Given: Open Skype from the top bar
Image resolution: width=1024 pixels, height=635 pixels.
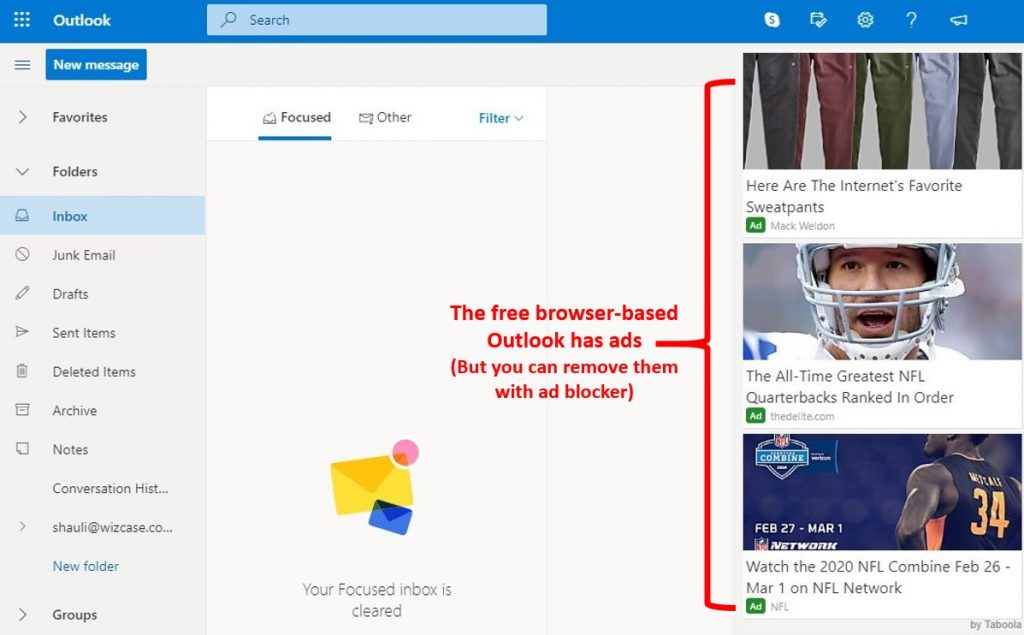Looking at the screenshot, I should click(x=772, y=20).
